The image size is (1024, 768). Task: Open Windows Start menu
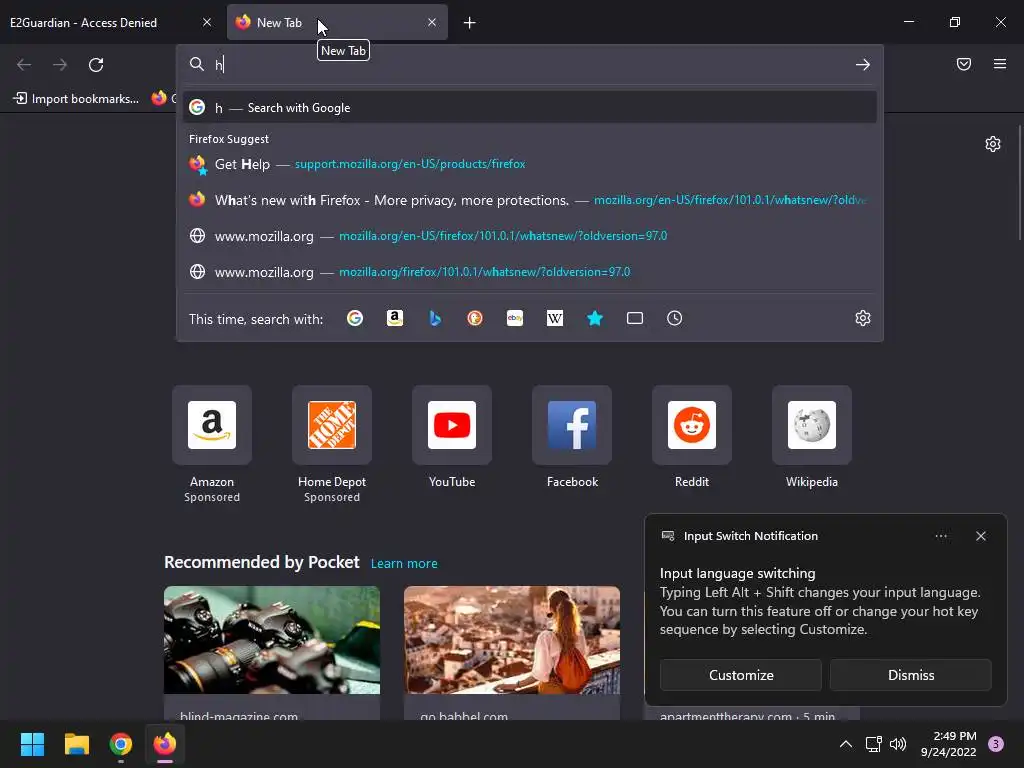[32, 744]
